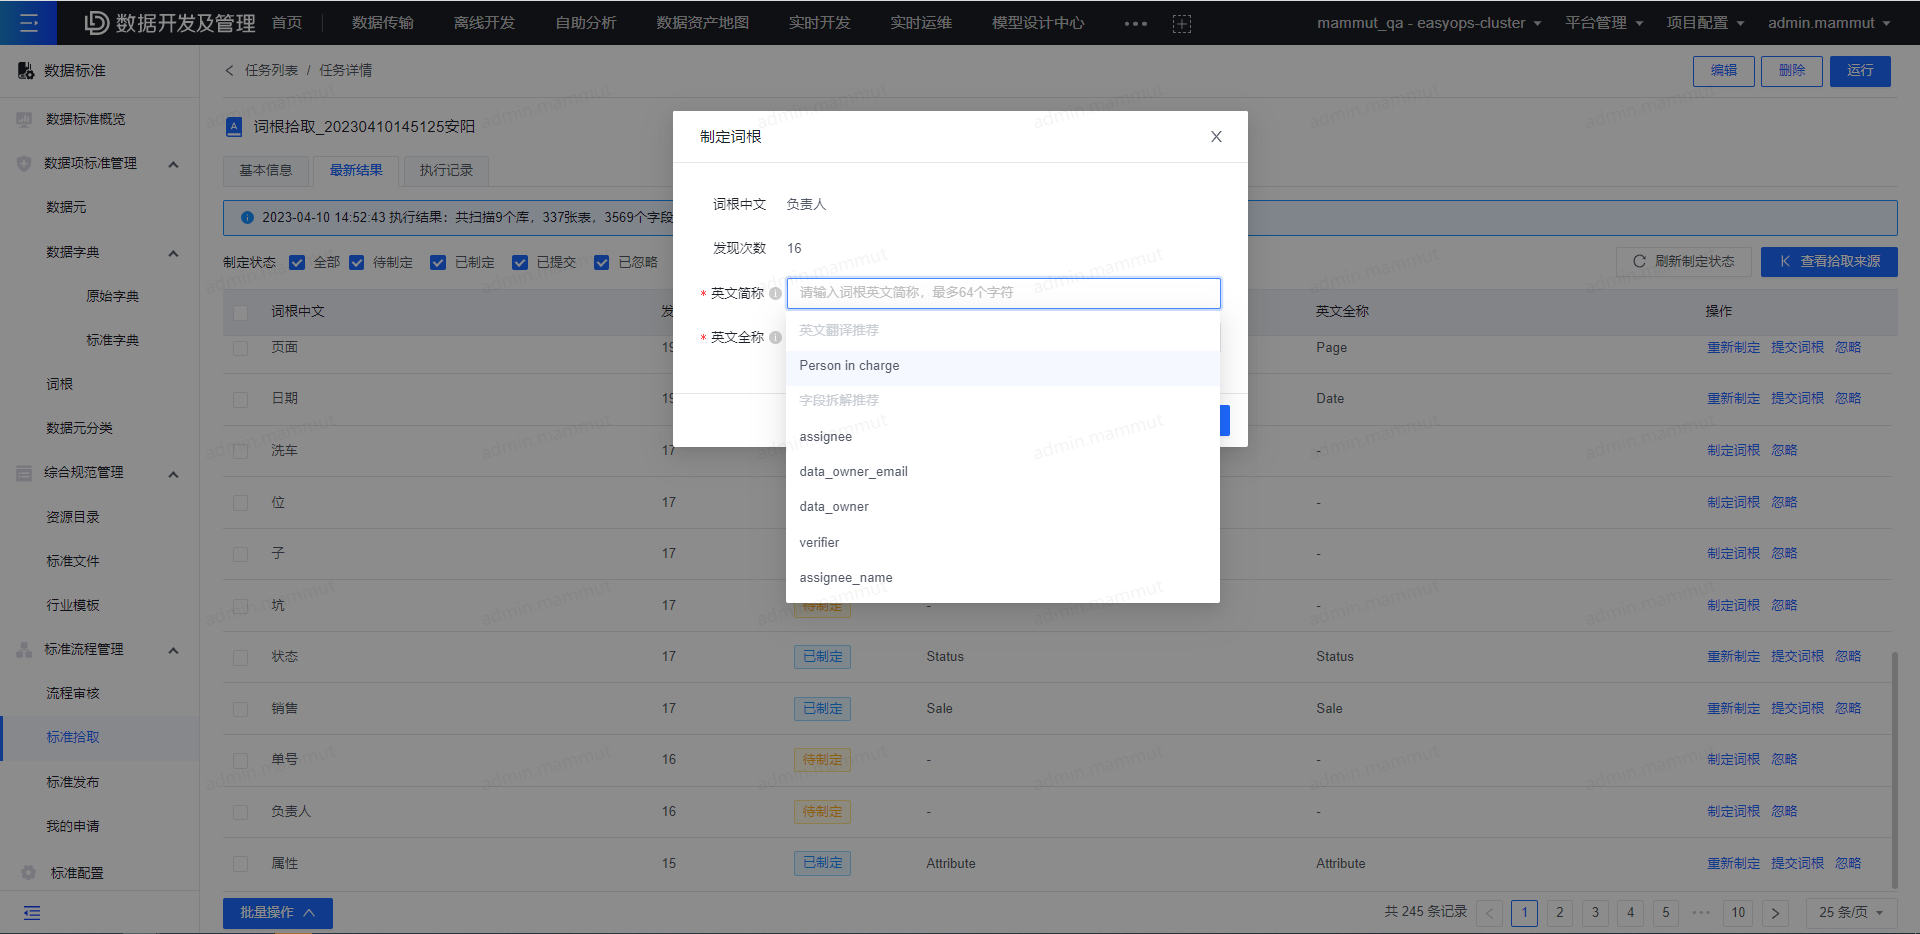
Task: Click 提交词根 link in 状态 row
Action: (1798, 657)
